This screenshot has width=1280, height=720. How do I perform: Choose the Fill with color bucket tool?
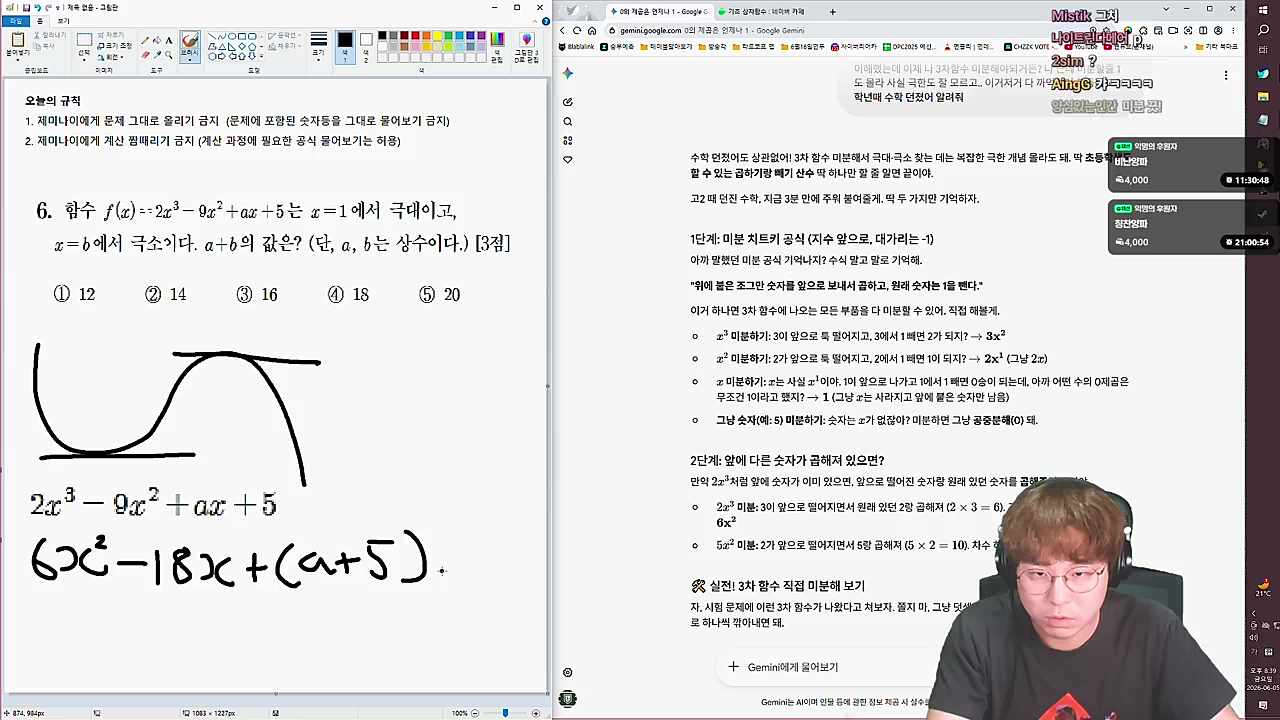157,41
